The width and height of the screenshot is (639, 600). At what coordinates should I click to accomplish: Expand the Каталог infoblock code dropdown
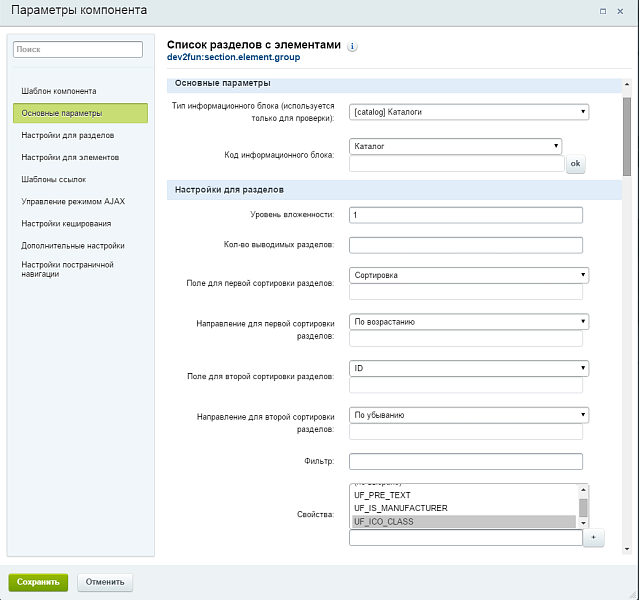(x=456, y=146)
